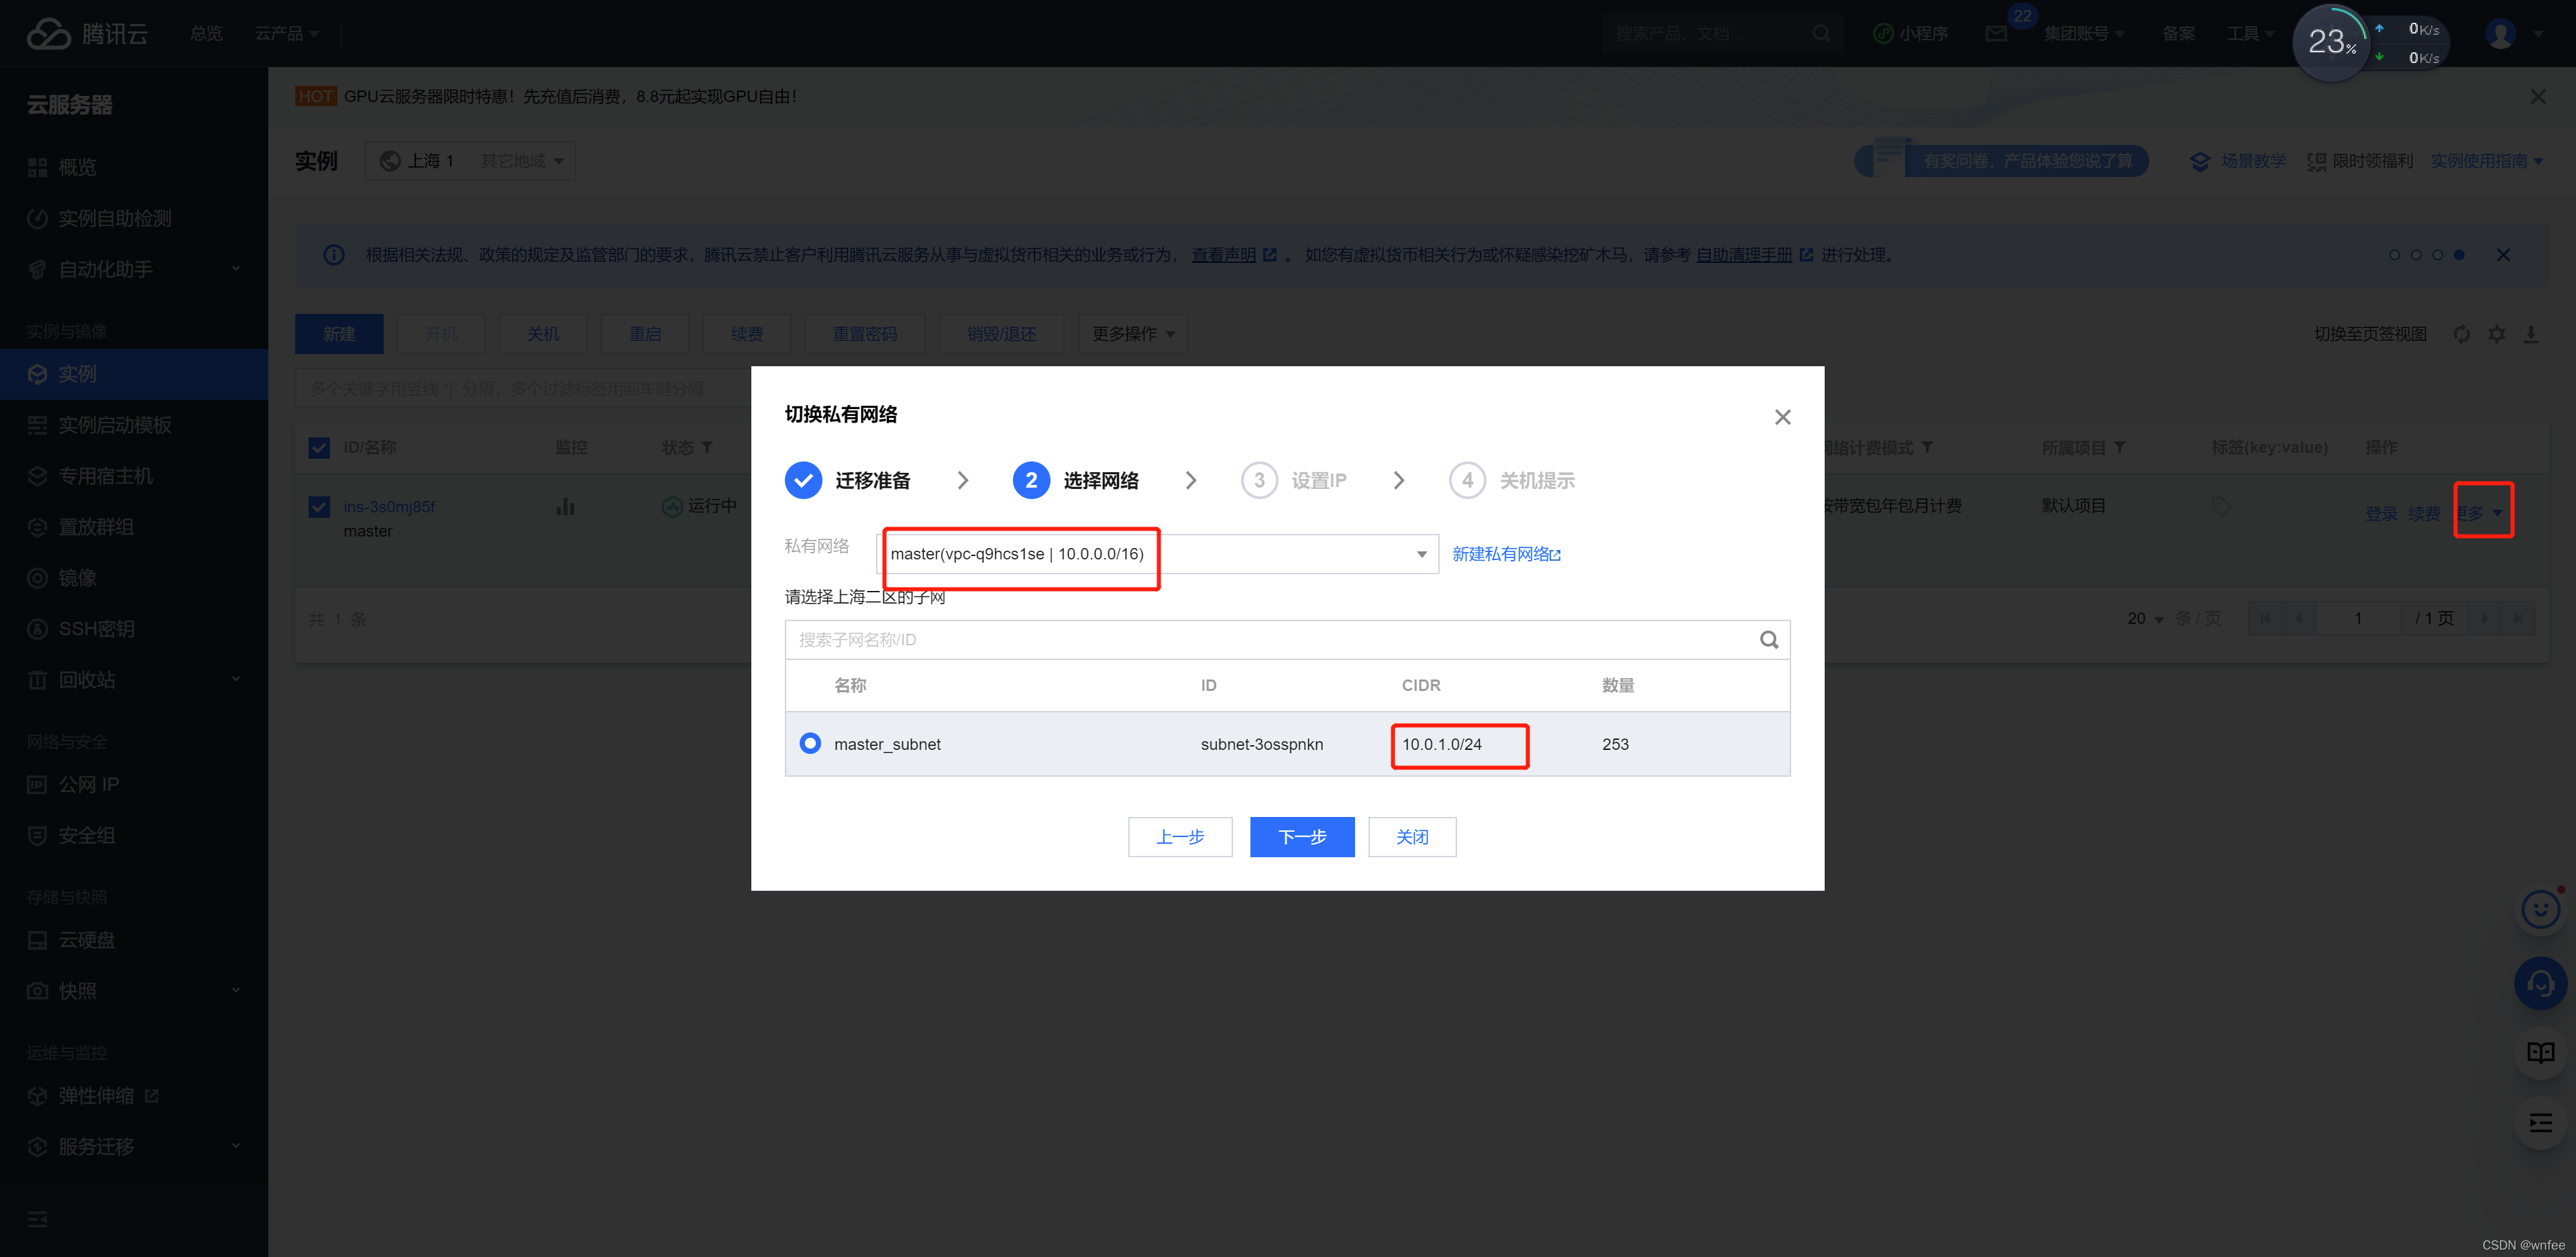Click the tag icon in the instance row
2576x1257 pixels.
click(x=2221, y=506)
